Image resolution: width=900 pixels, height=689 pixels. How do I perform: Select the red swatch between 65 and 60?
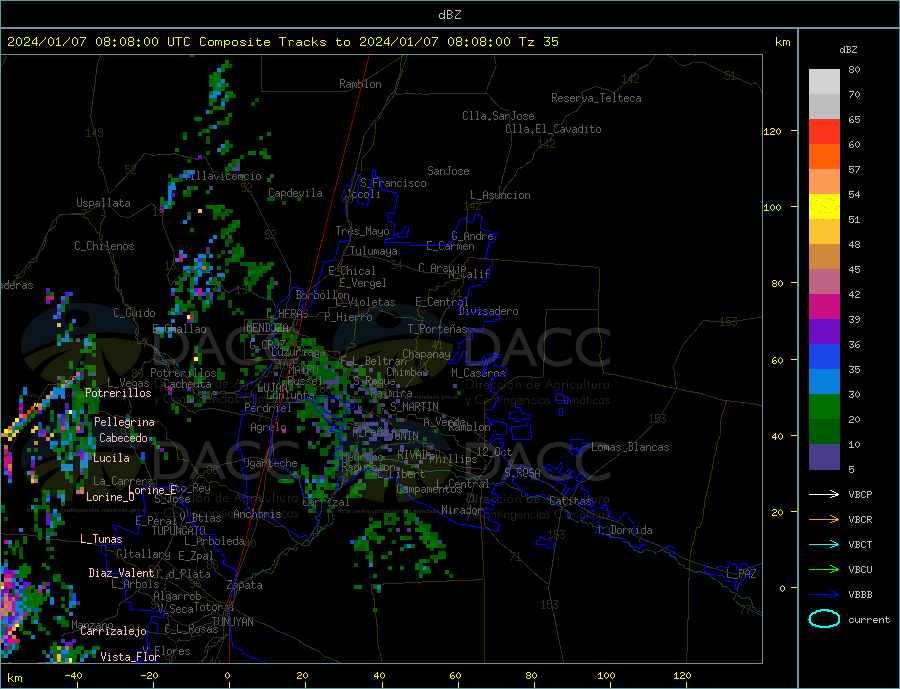[x=824, y=131]
